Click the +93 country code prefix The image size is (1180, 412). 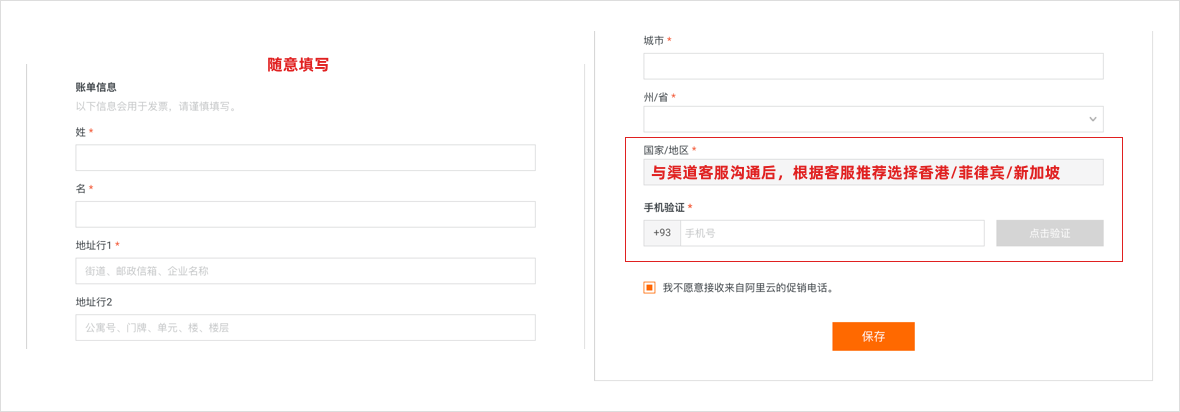(x=662, y=233)
